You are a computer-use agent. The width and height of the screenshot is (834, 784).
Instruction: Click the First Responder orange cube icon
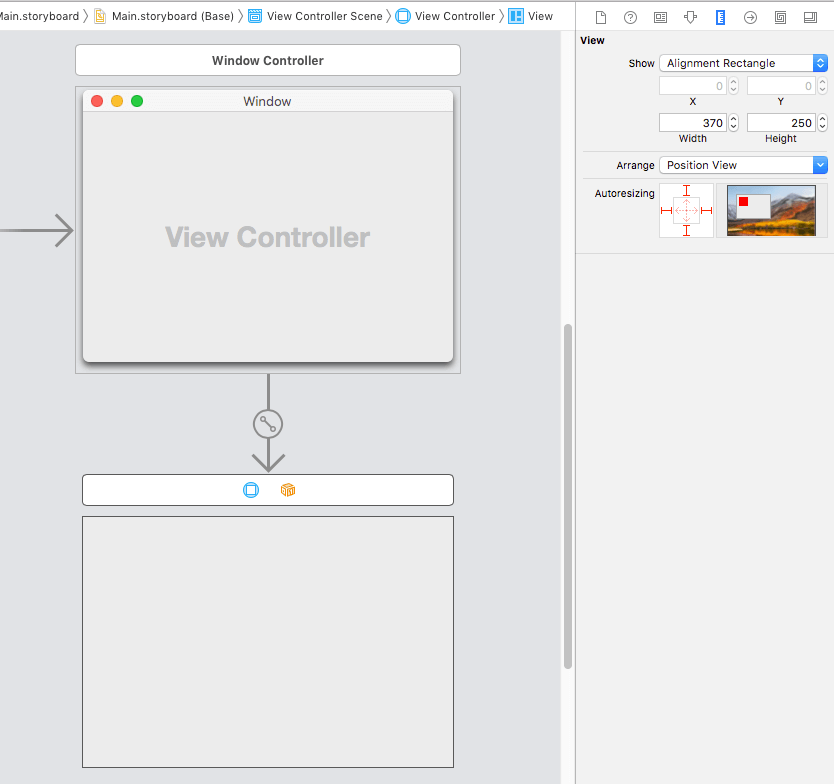[288, 490]
